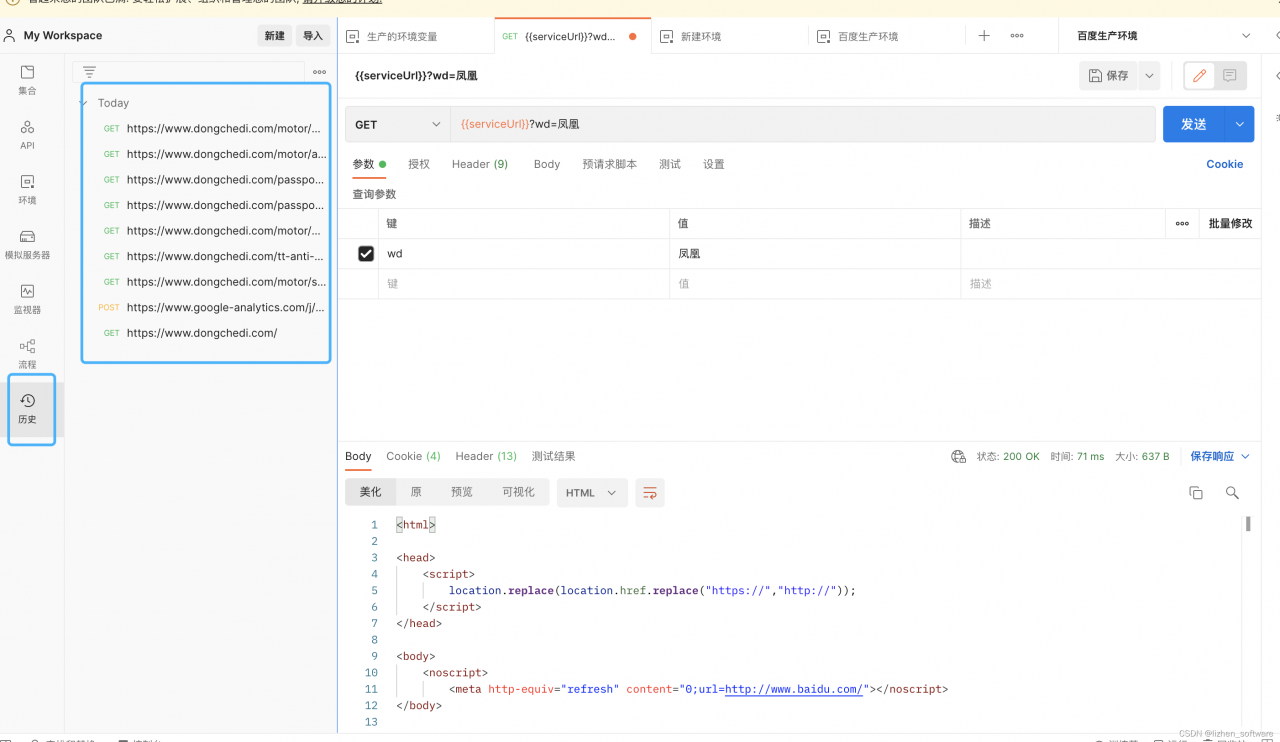Open the Cookie link

[x=1225, y=164]
